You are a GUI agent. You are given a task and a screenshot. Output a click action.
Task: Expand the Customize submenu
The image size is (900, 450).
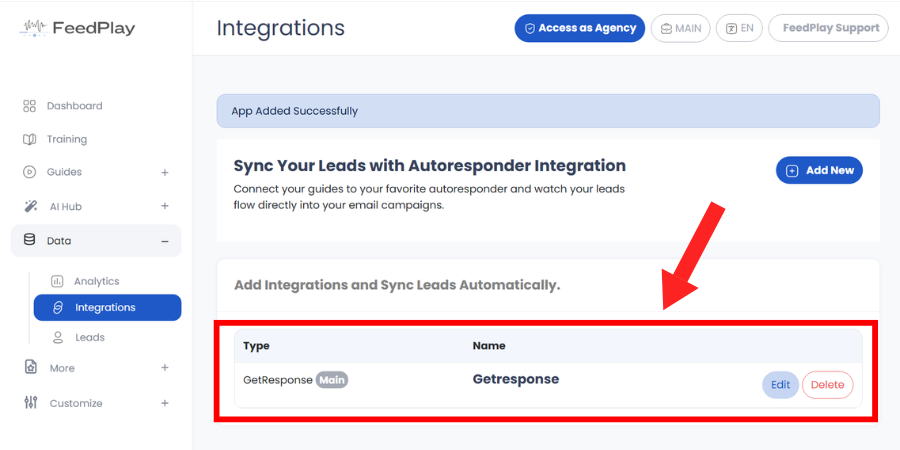(165, 403)
